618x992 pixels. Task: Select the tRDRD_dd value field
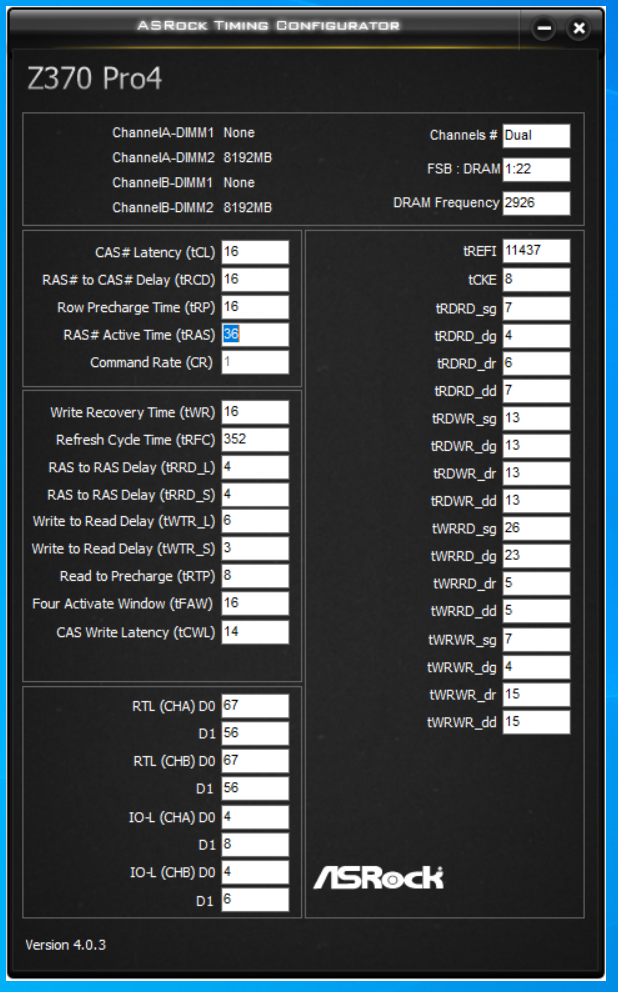536,391
